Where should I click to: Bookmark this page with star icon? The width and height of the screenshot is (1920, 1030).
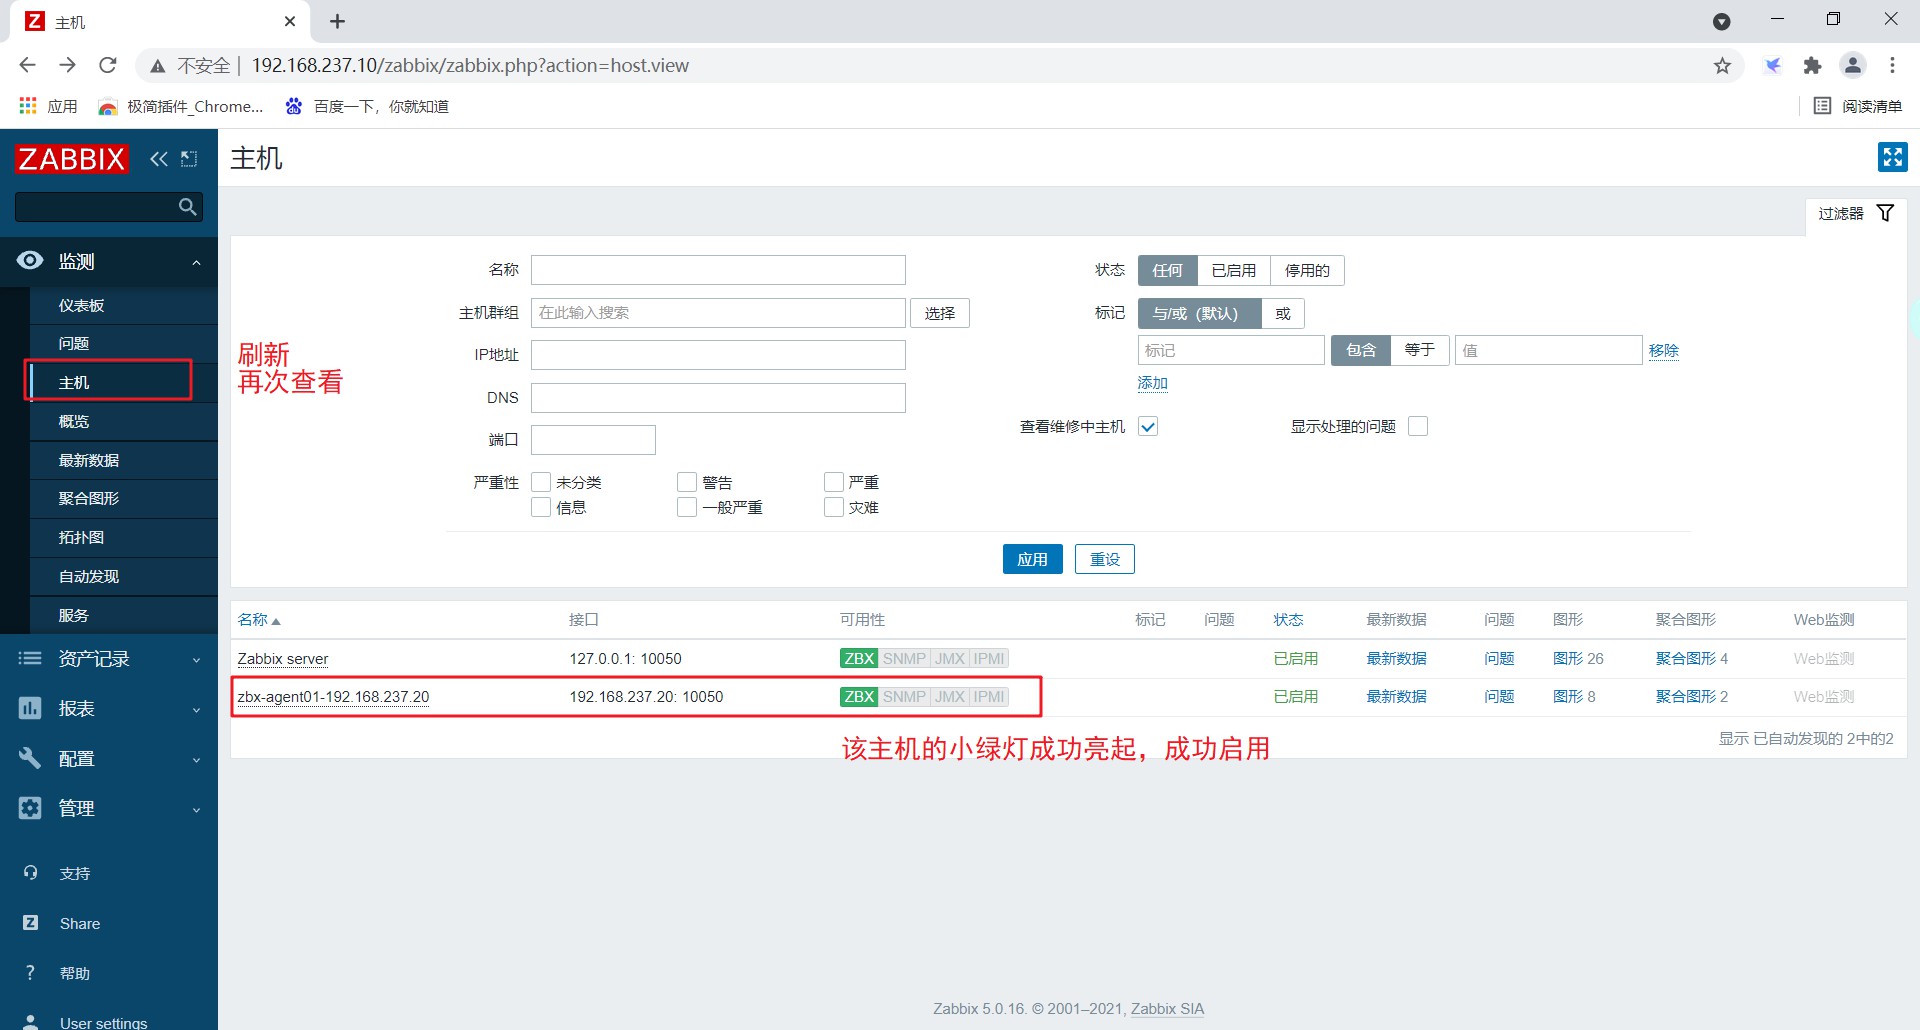pyautogui.click(x=1722, y=65)
